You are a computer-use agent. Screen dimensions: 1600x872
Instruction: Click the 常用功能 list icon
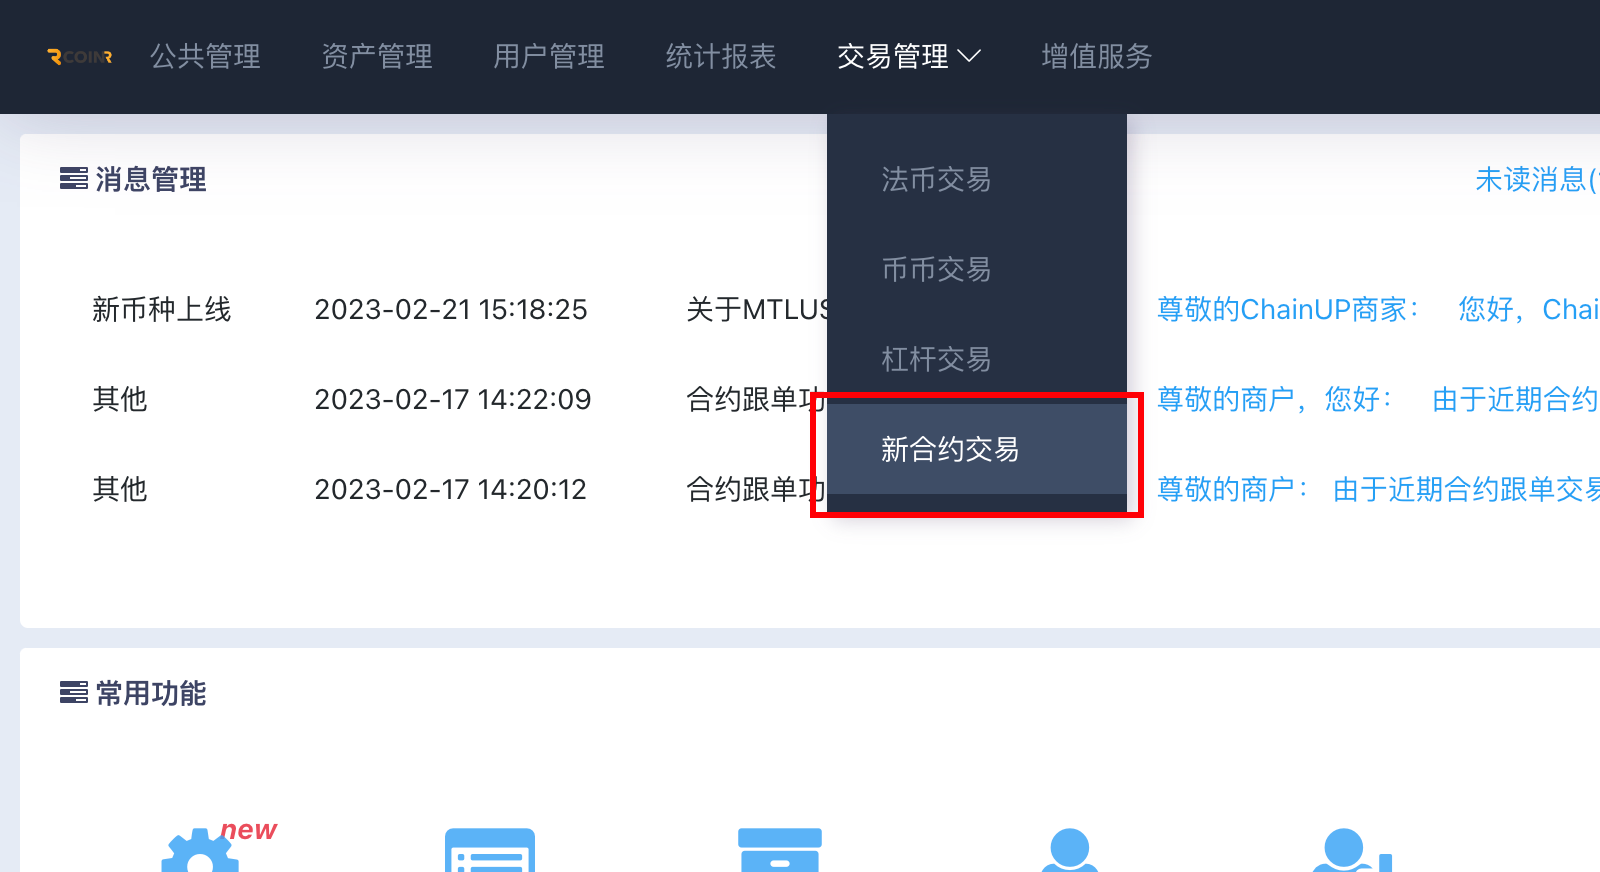[x=74, y=693]
